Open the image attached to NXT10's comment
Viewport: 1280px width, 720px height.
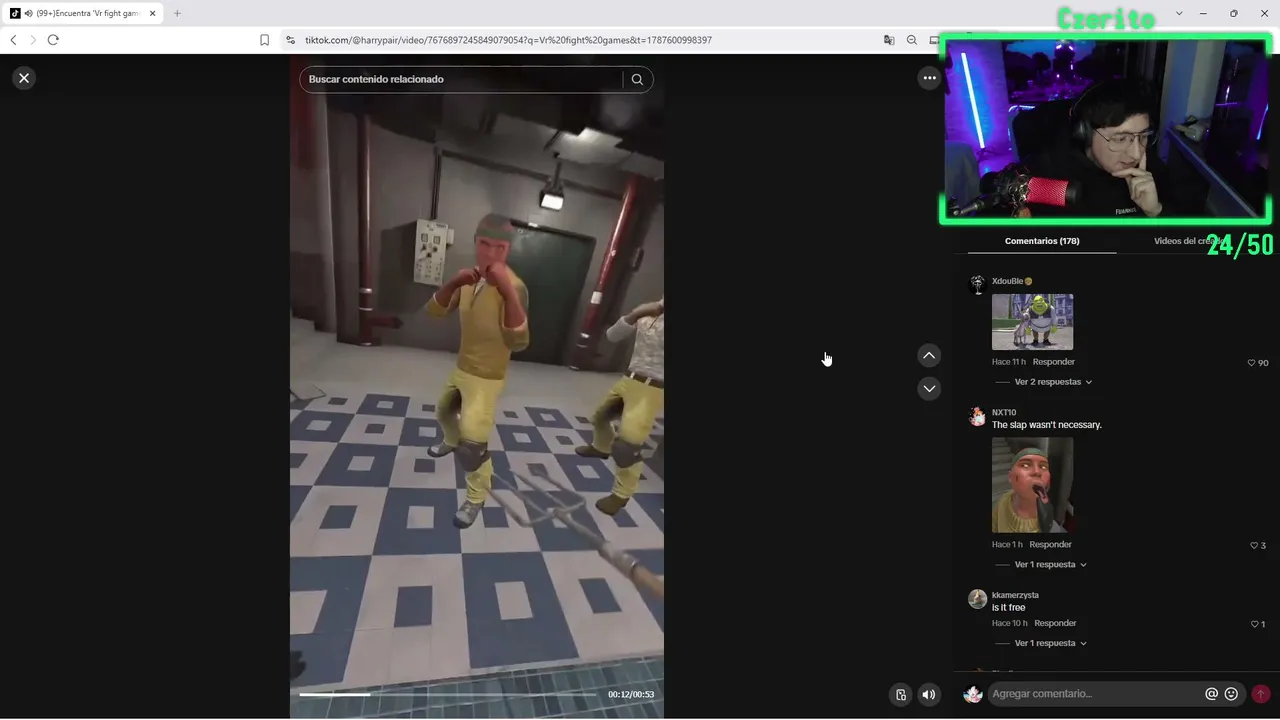(x=1032, y=485)
